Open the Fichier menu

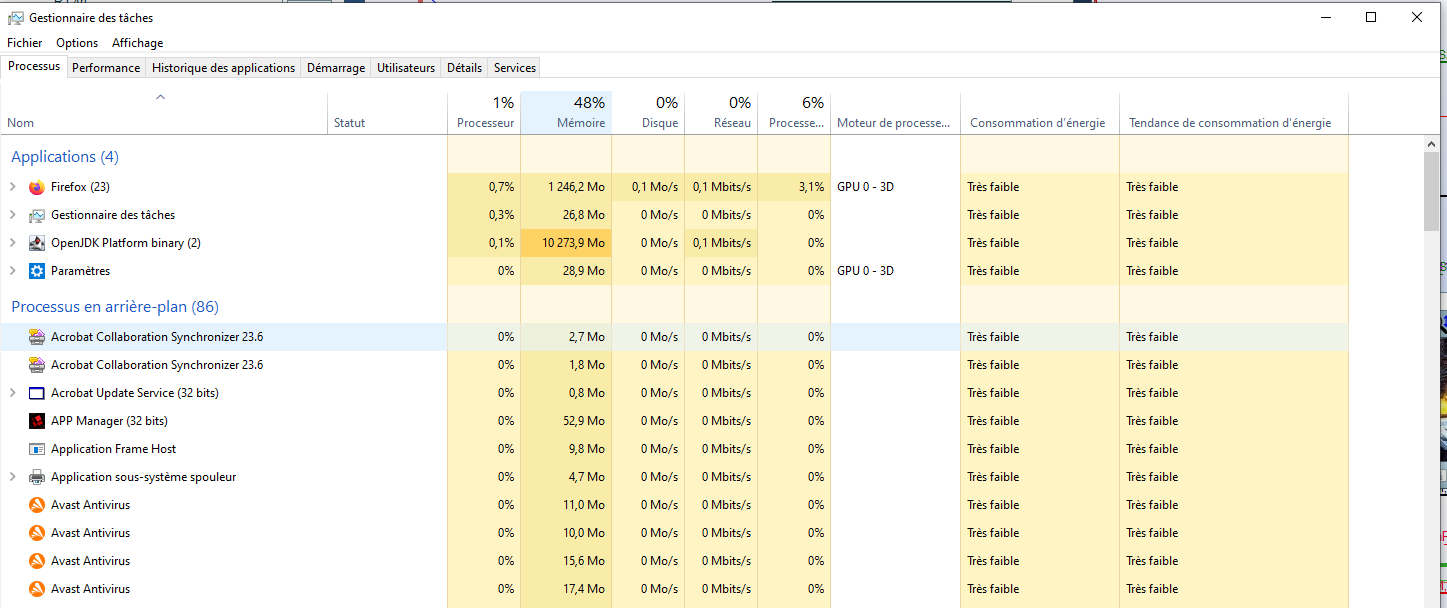point(25,43)
